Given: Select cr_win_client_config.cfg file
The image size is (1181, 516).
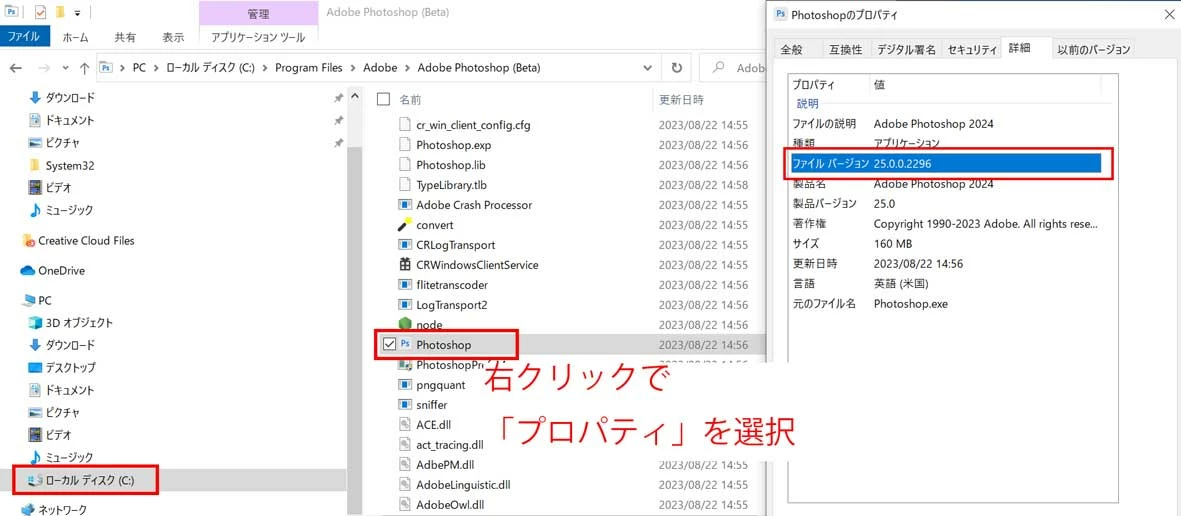Looking at the screenshot, I should point(473,125).
